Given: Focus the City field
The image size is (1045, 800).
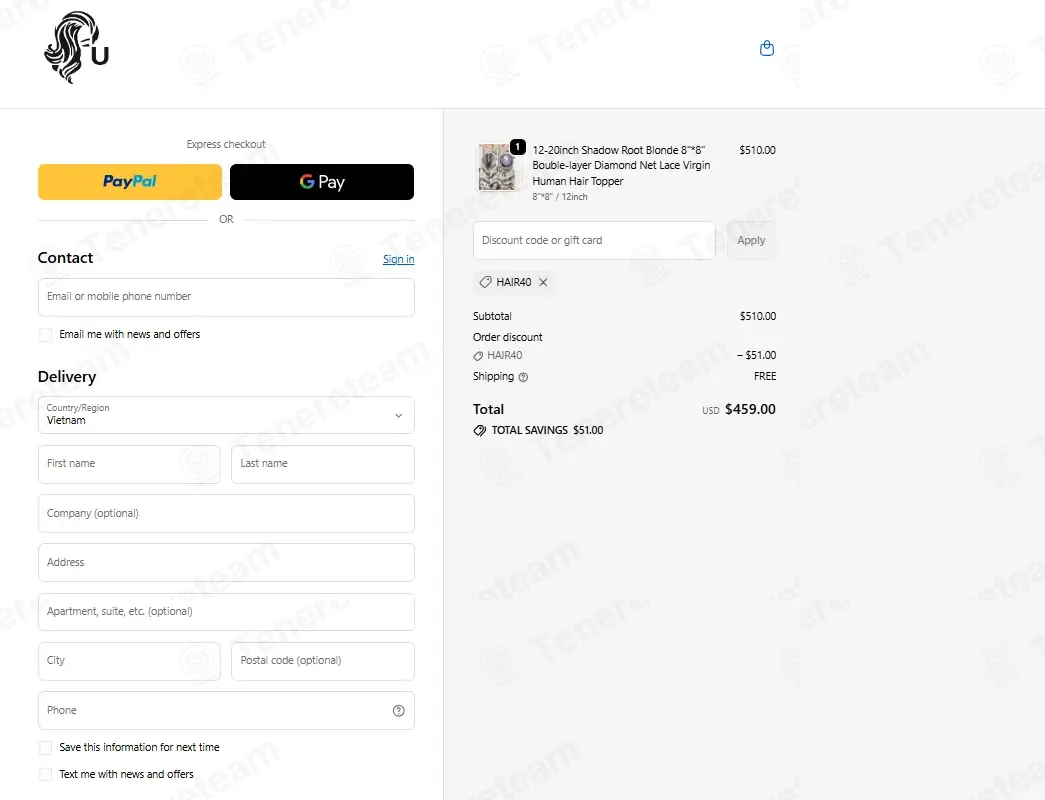Looking at the screenshot, I should (x=129, y=661).
